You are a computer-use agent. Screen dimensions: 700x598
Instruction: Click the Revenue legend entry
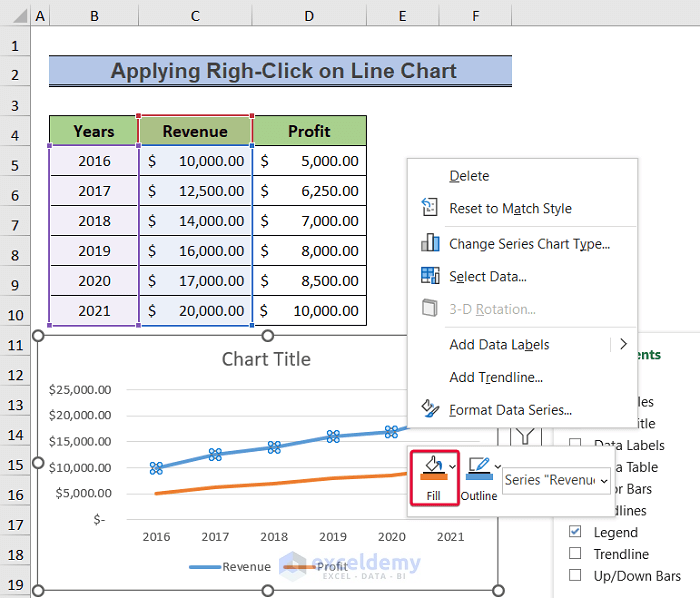pyautogui.click(x=230, y=567)
